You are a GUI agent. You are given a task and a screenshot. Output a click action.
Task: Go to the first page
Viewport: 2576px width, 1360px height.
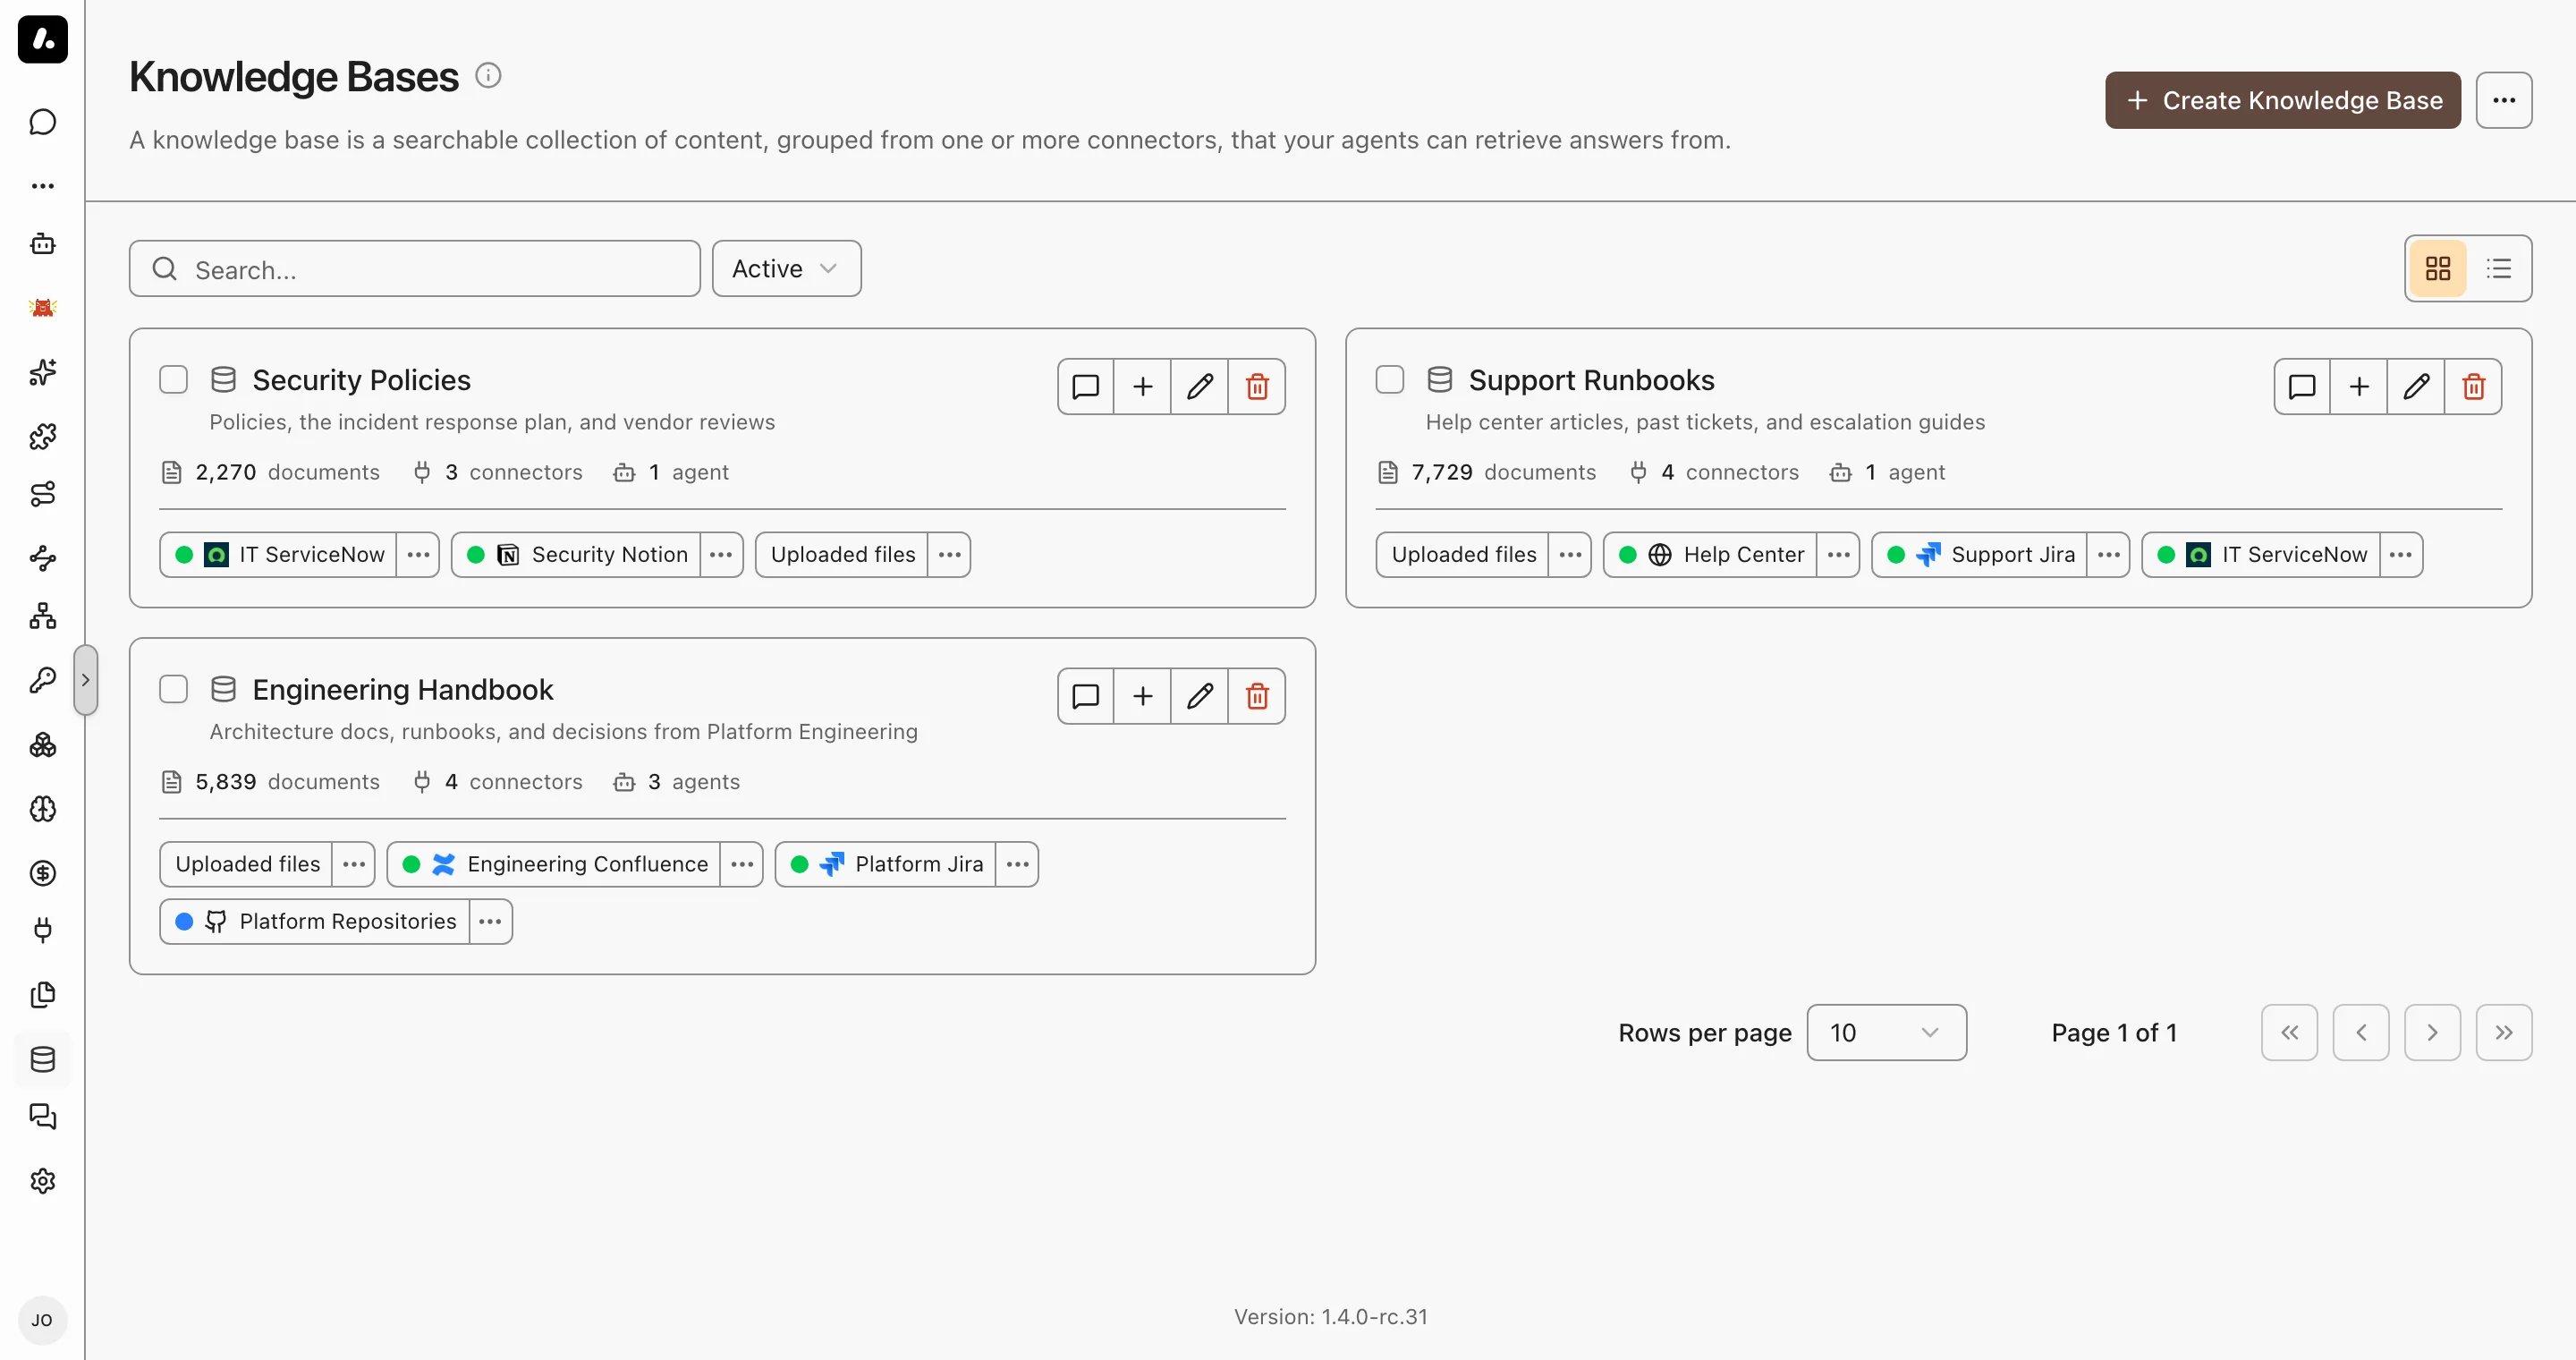2289,1033
